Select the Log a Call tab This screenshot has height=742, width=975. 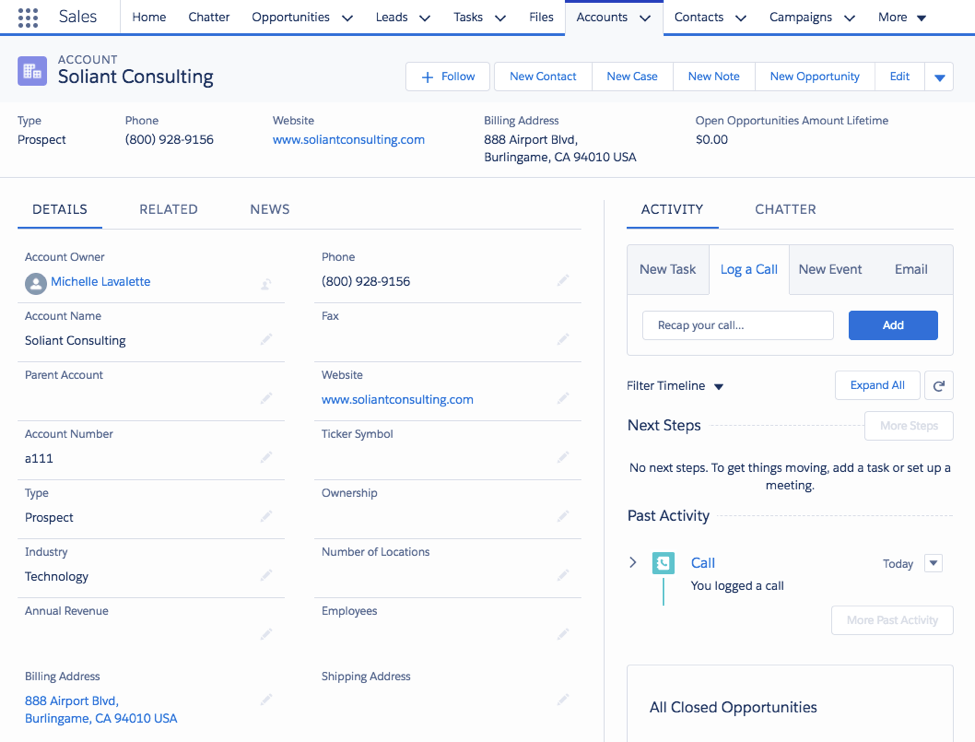coord(749,269)
